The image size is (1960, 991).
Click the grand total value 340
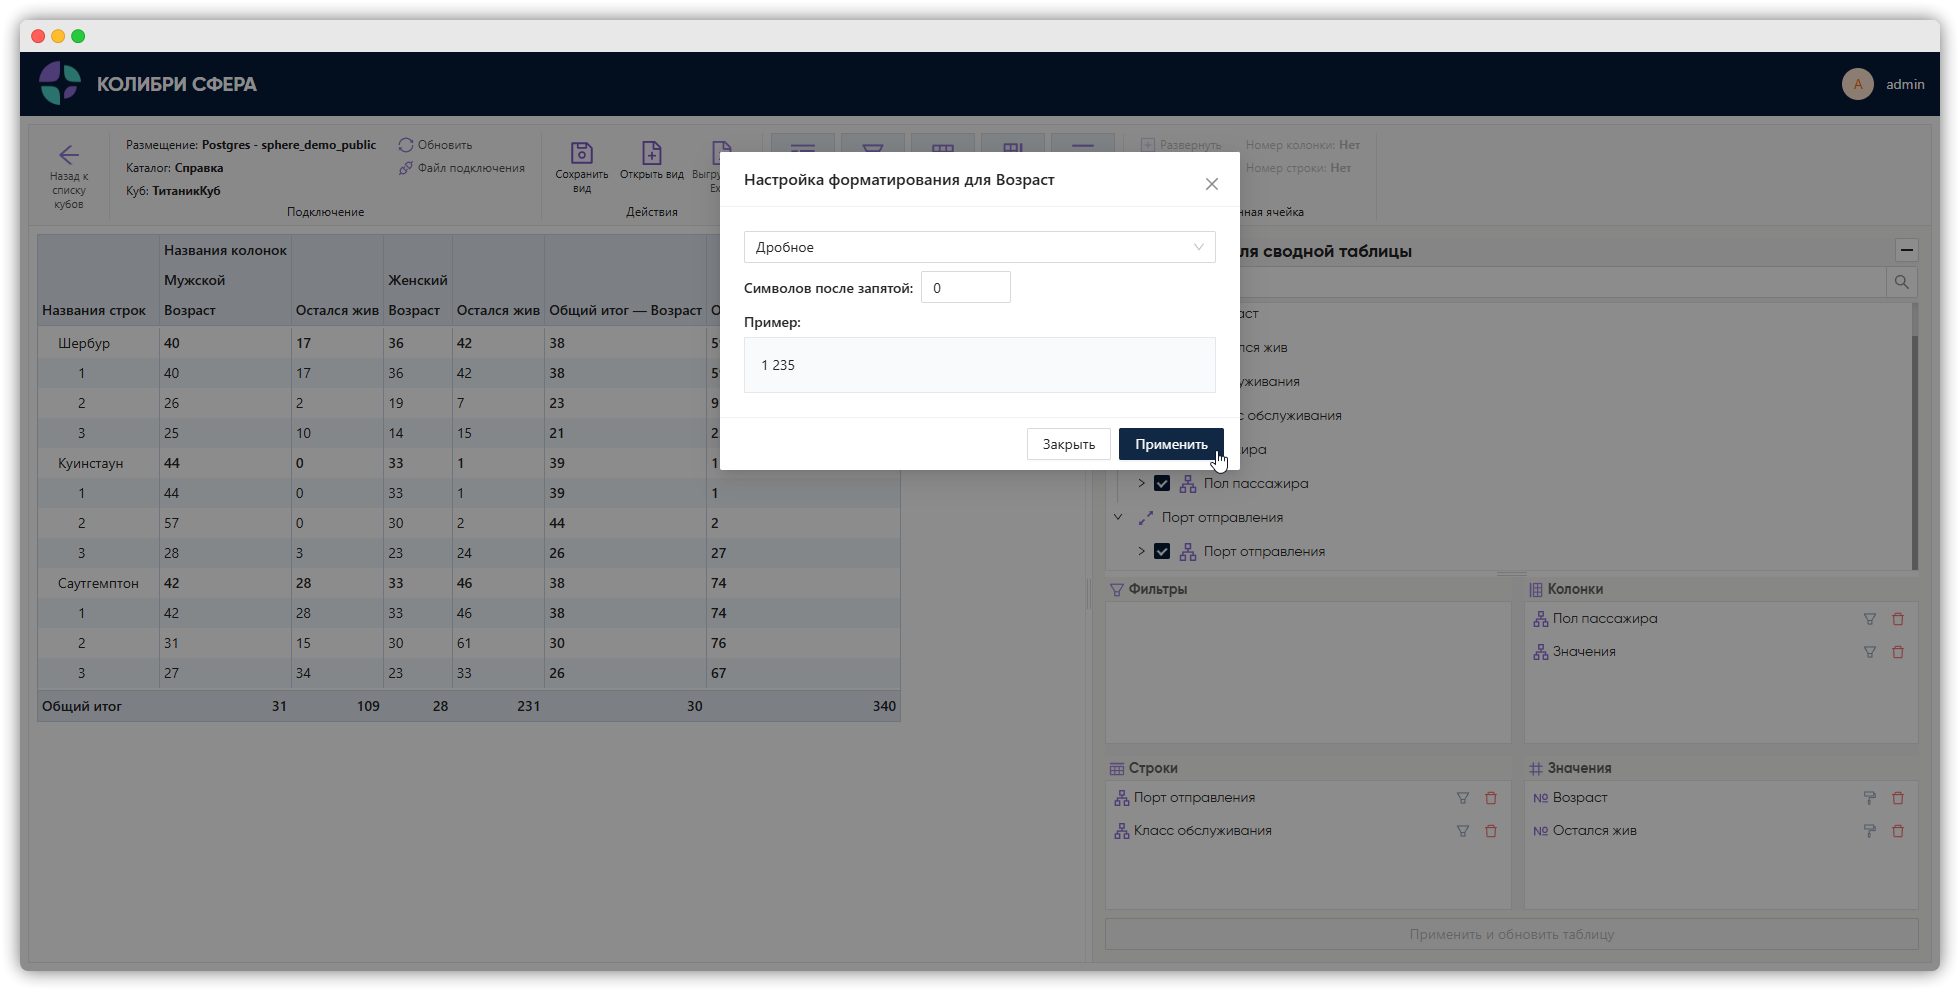[884, 706]
